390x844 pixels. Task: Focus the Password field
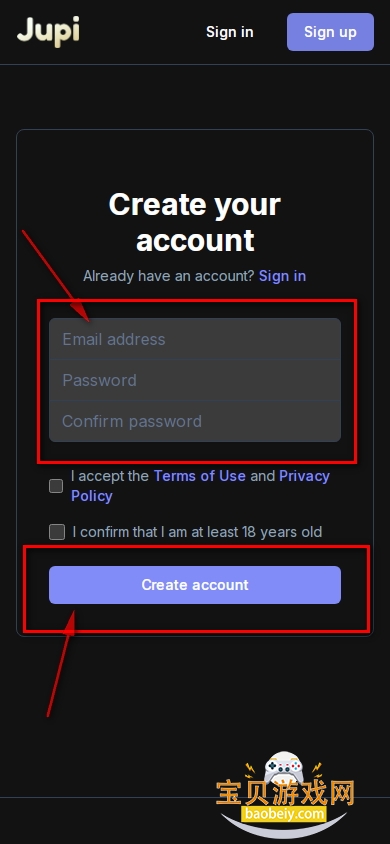point(195,380)
